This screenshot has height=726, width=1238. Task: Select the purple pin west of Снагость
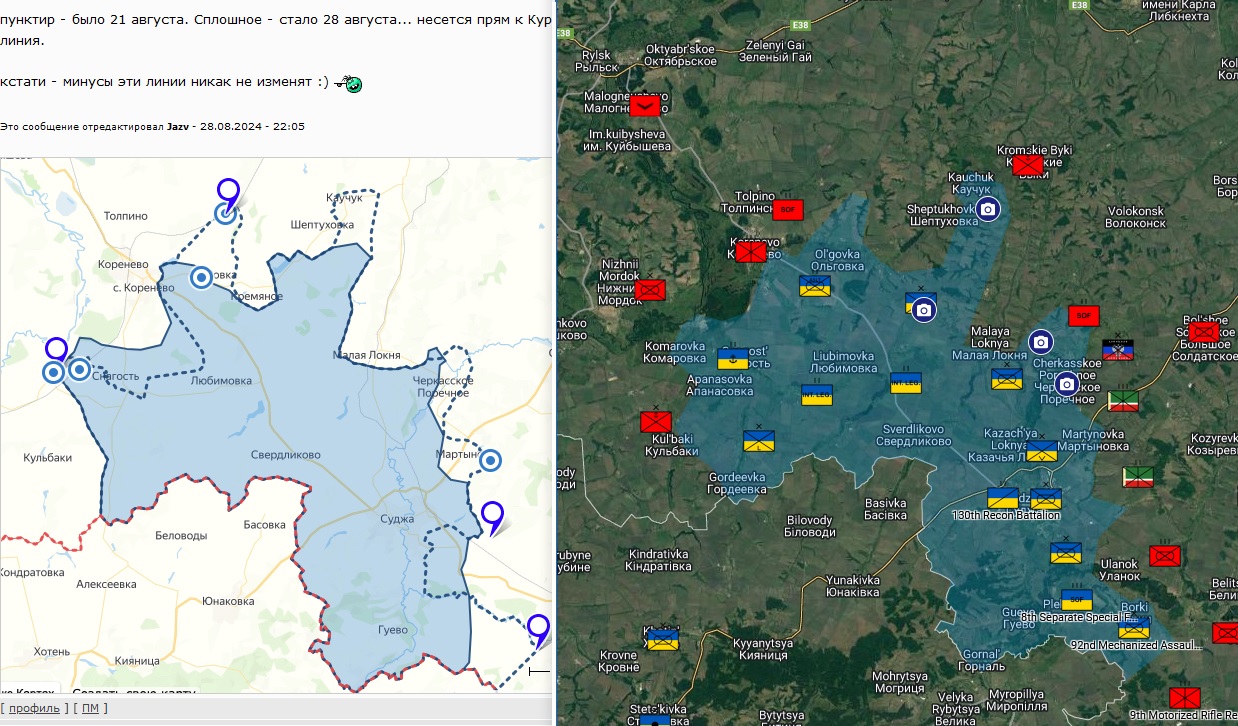click(x=57, y=351)
